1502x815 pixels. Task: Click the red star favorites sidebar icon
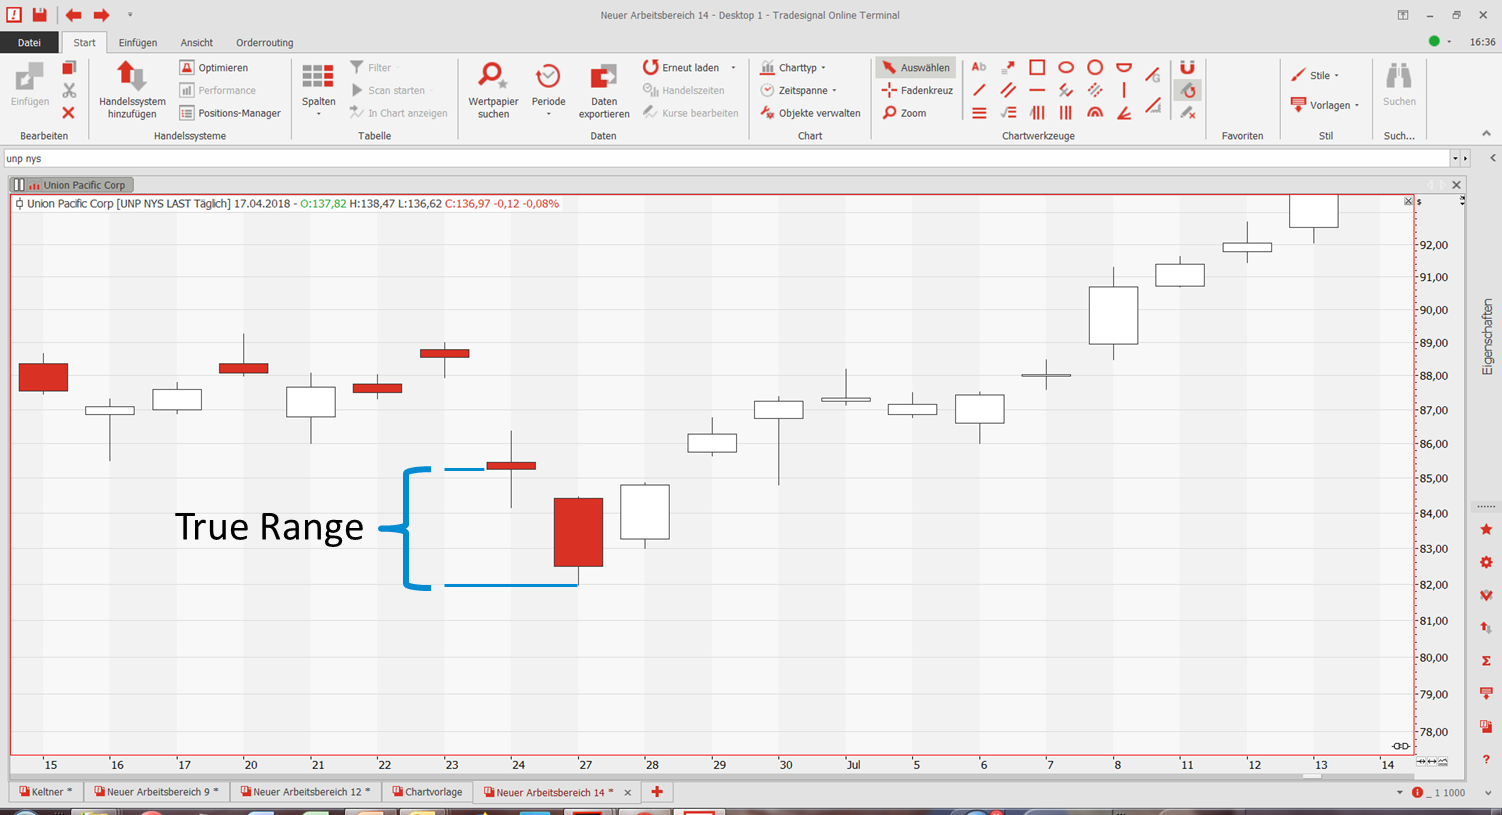[1486, 529]
